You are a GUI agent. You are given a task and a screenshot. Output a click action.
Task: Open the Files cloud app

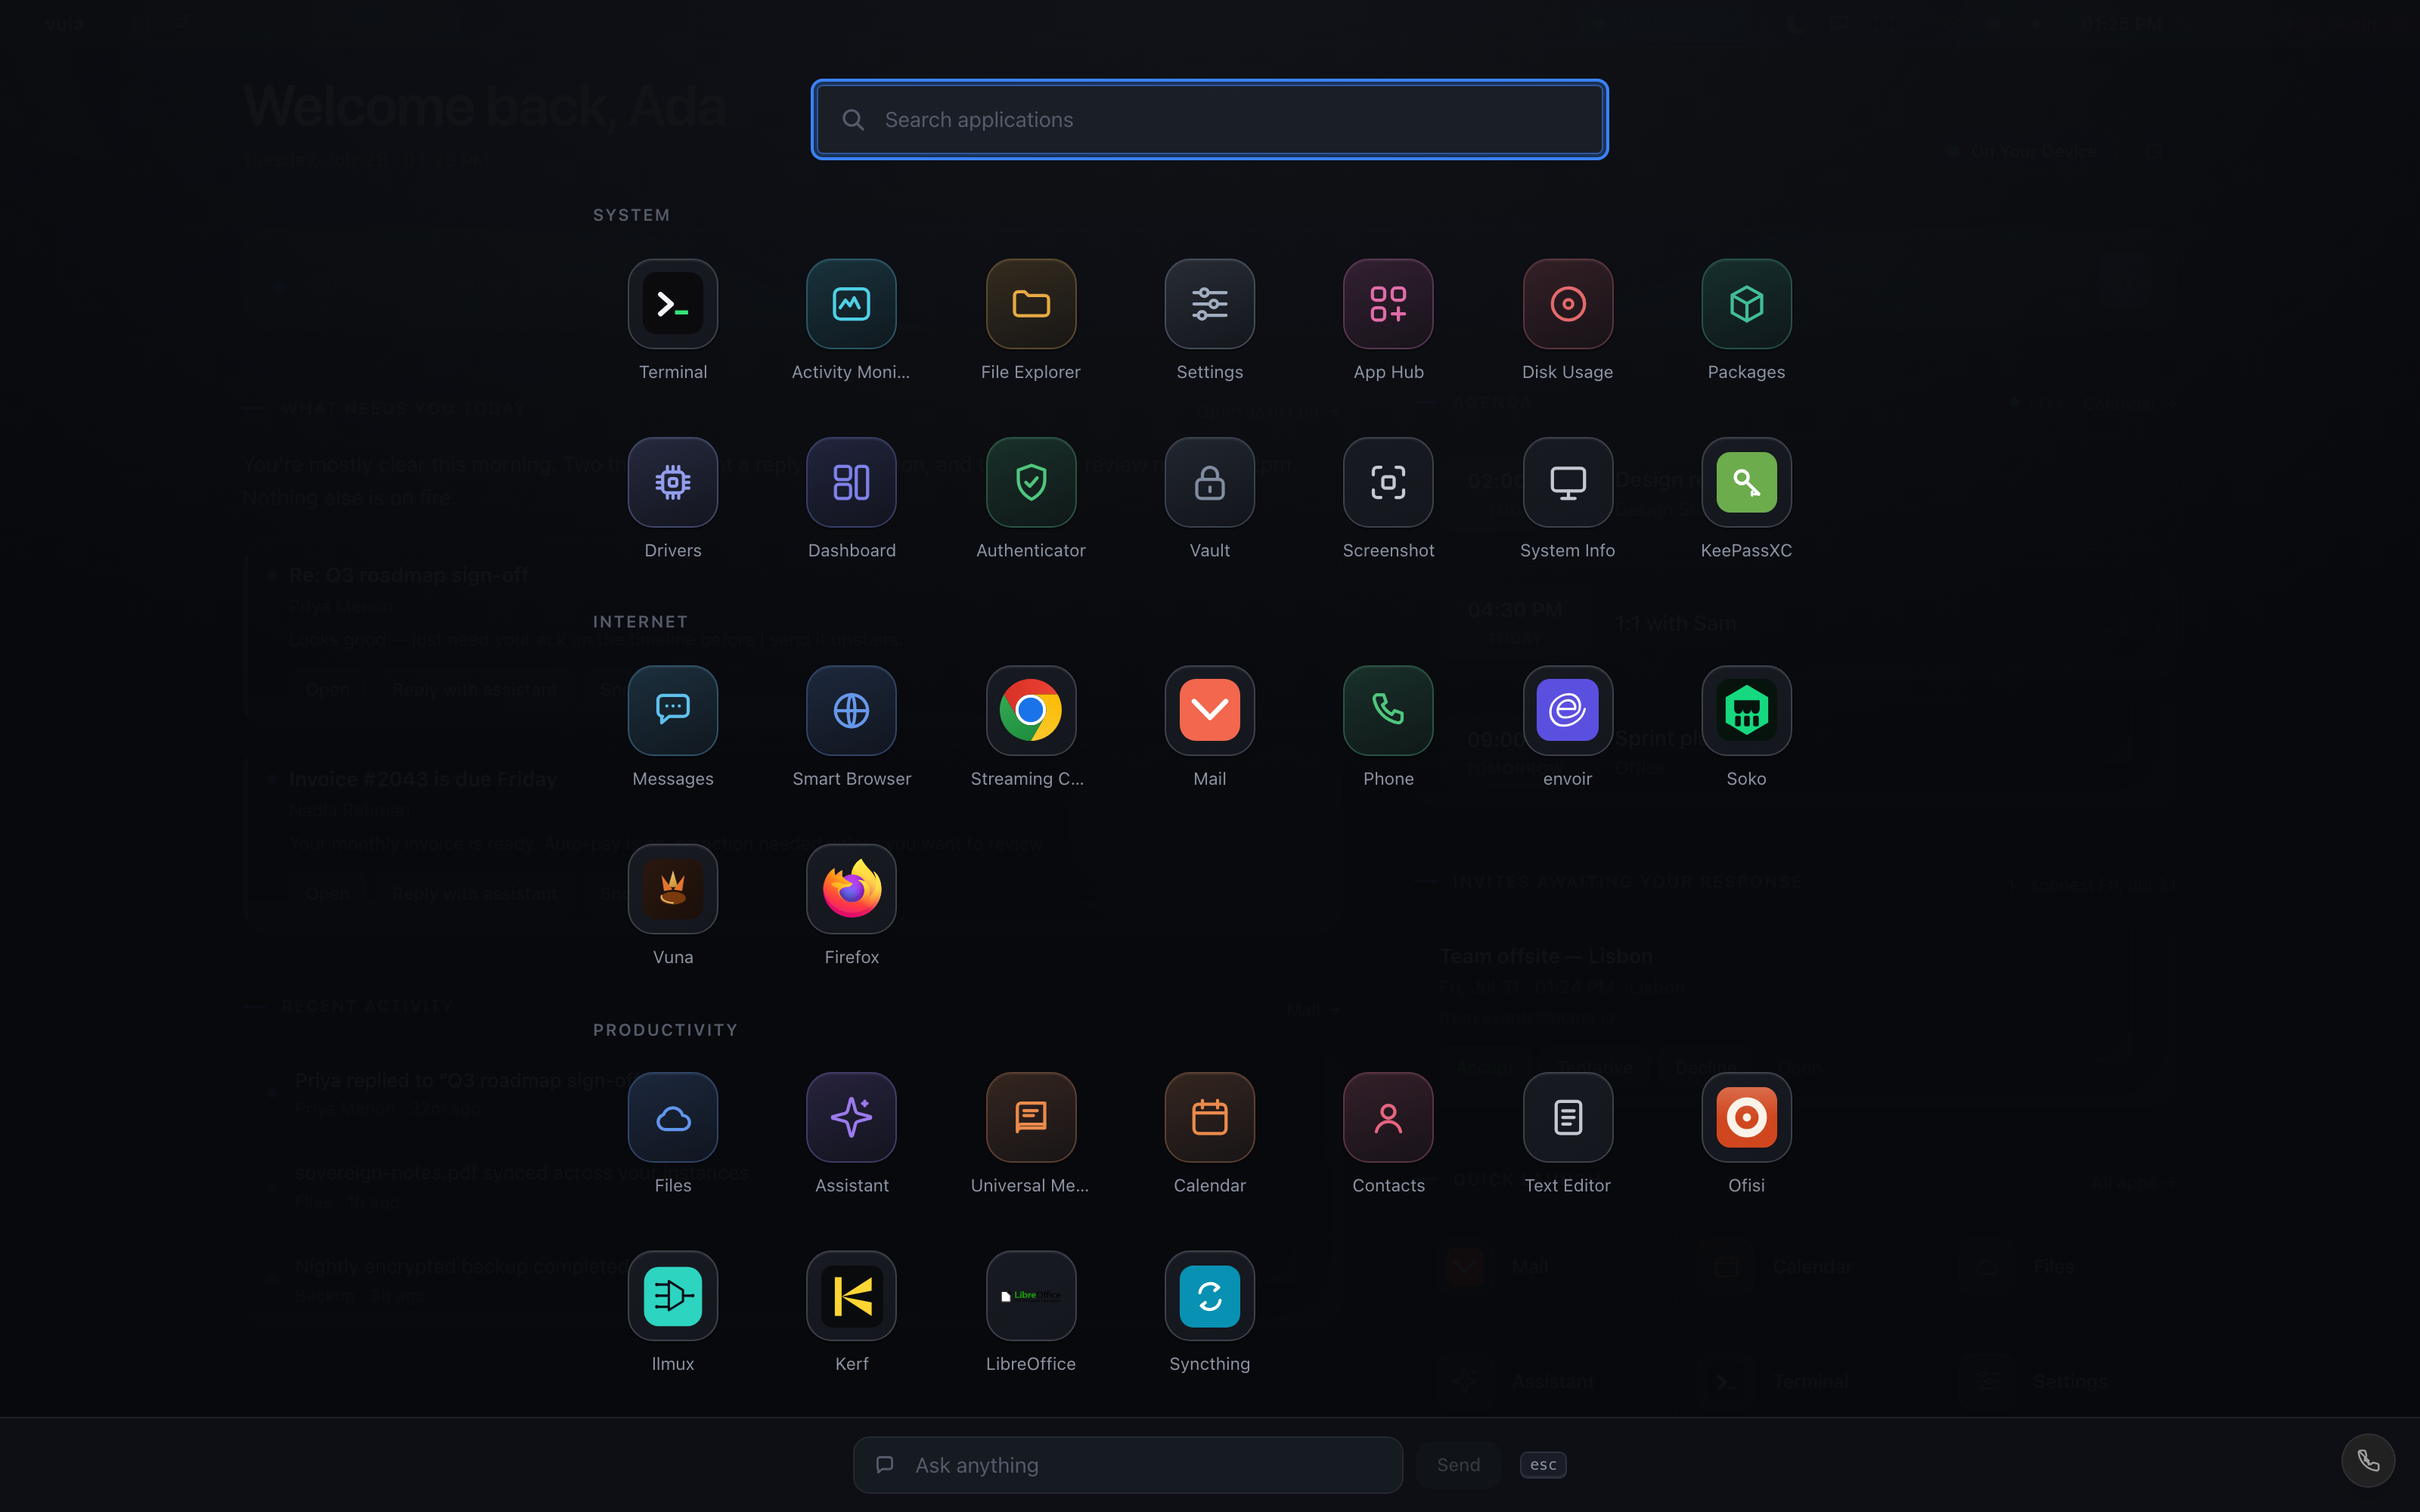672,1117
